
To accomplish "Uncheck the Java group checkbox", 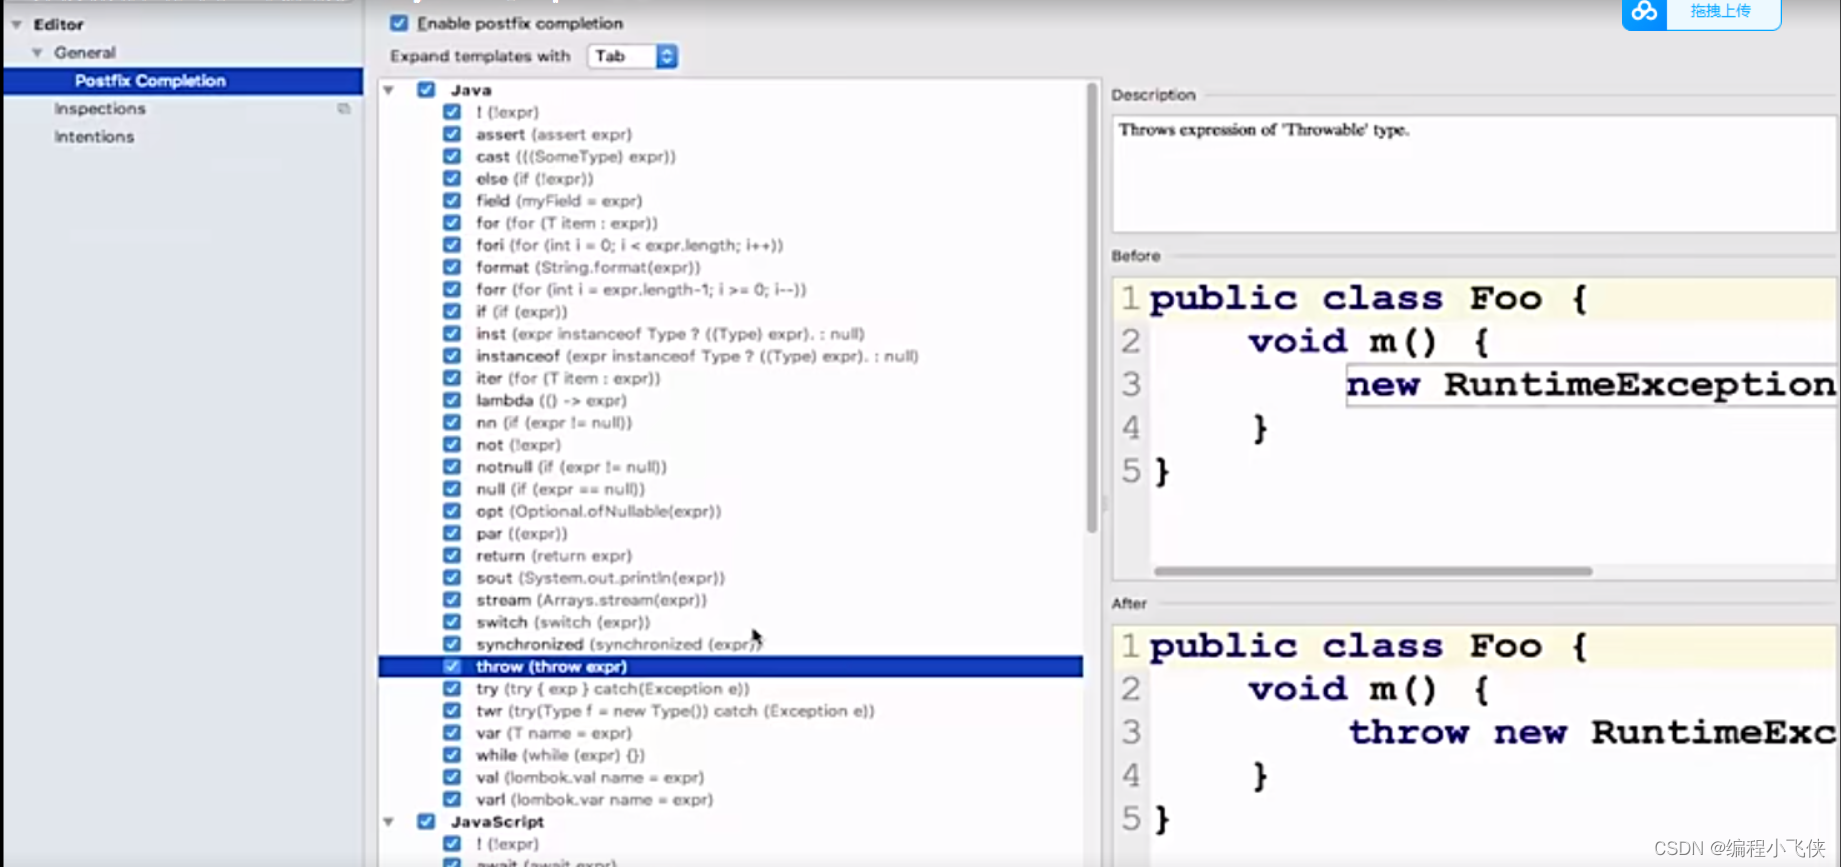I will (426, 90).
